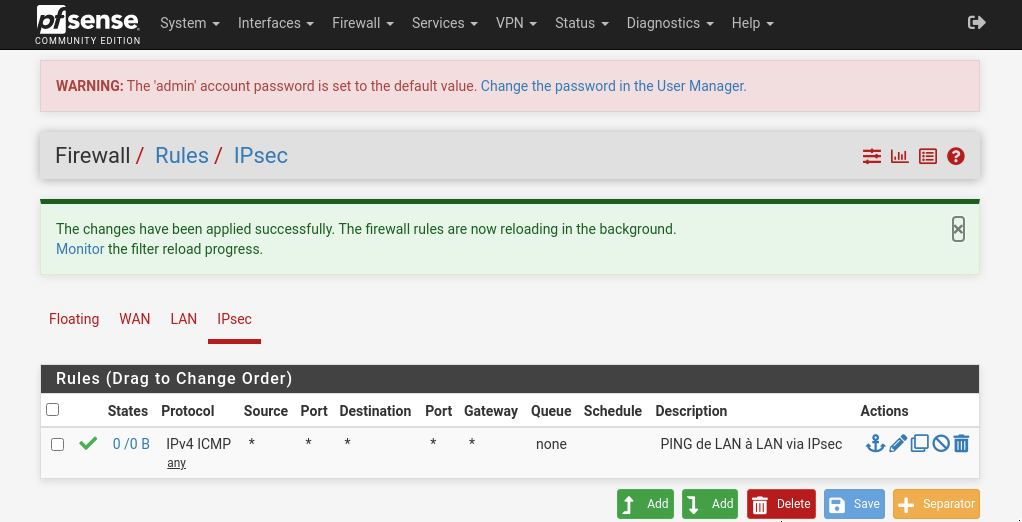Disable the PING rule via ban icon
1022x522 pixels.
point(940,443)
